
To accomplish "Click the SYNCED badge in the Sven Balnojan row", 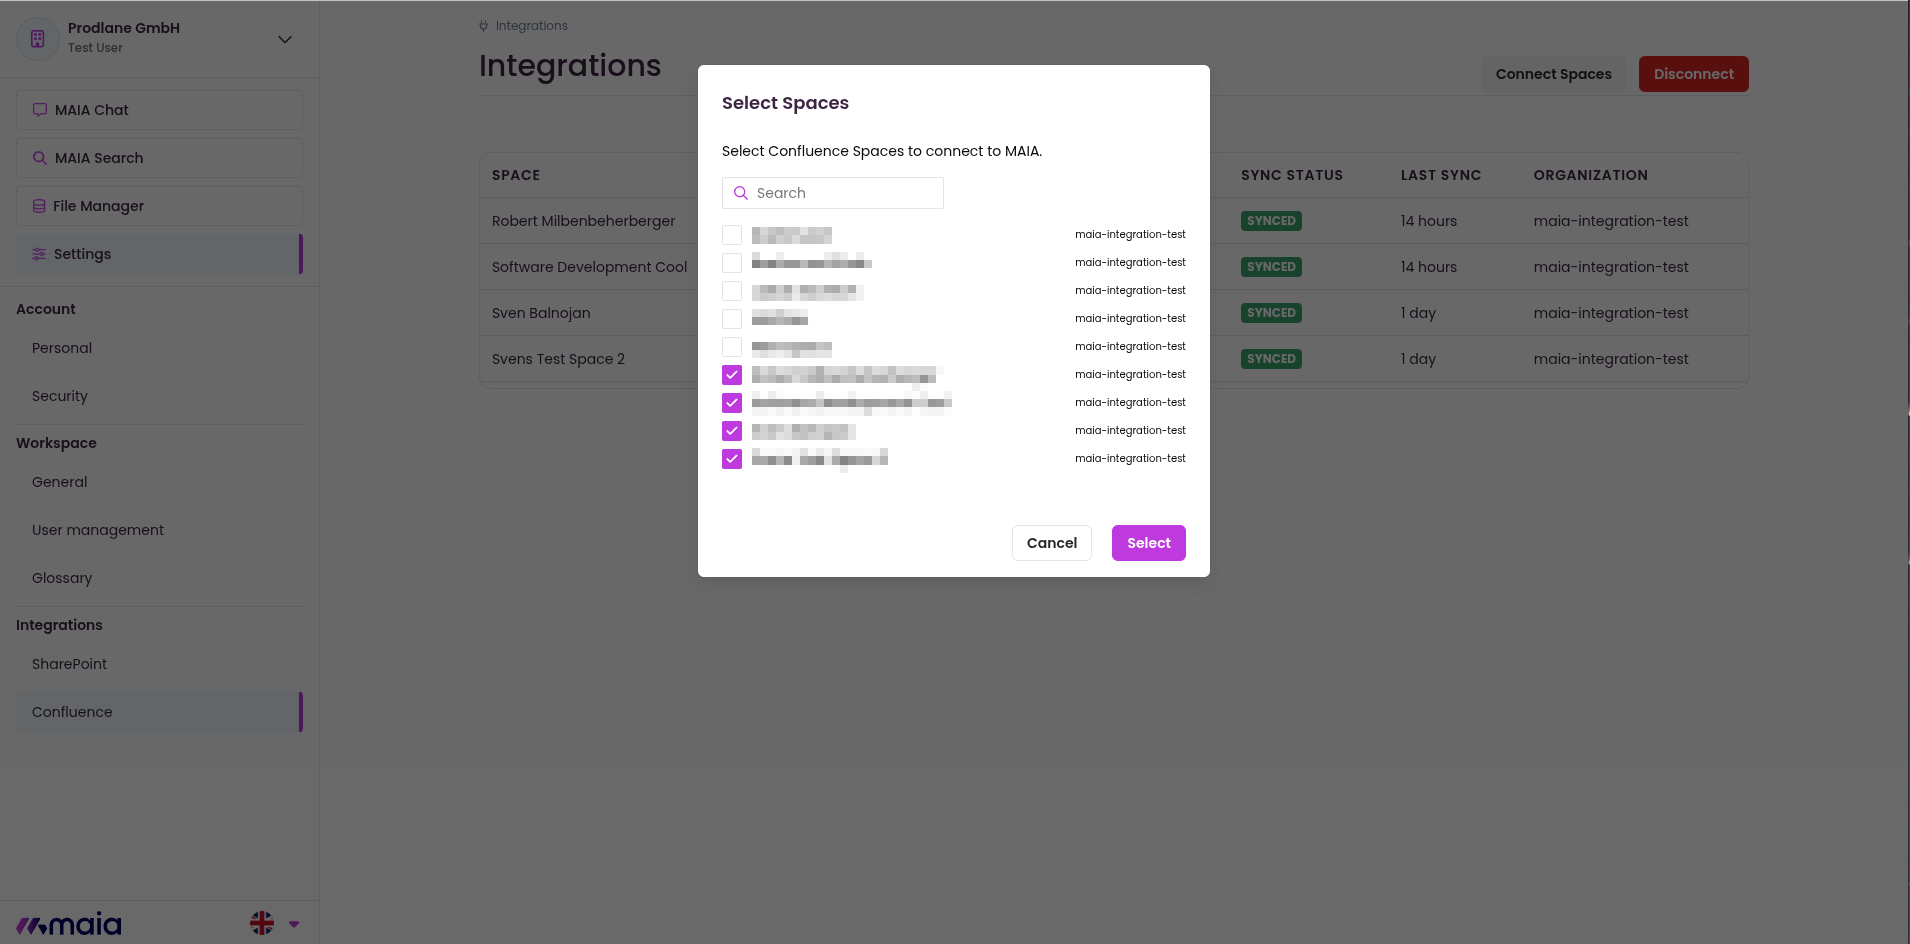I will point(1271,313).
